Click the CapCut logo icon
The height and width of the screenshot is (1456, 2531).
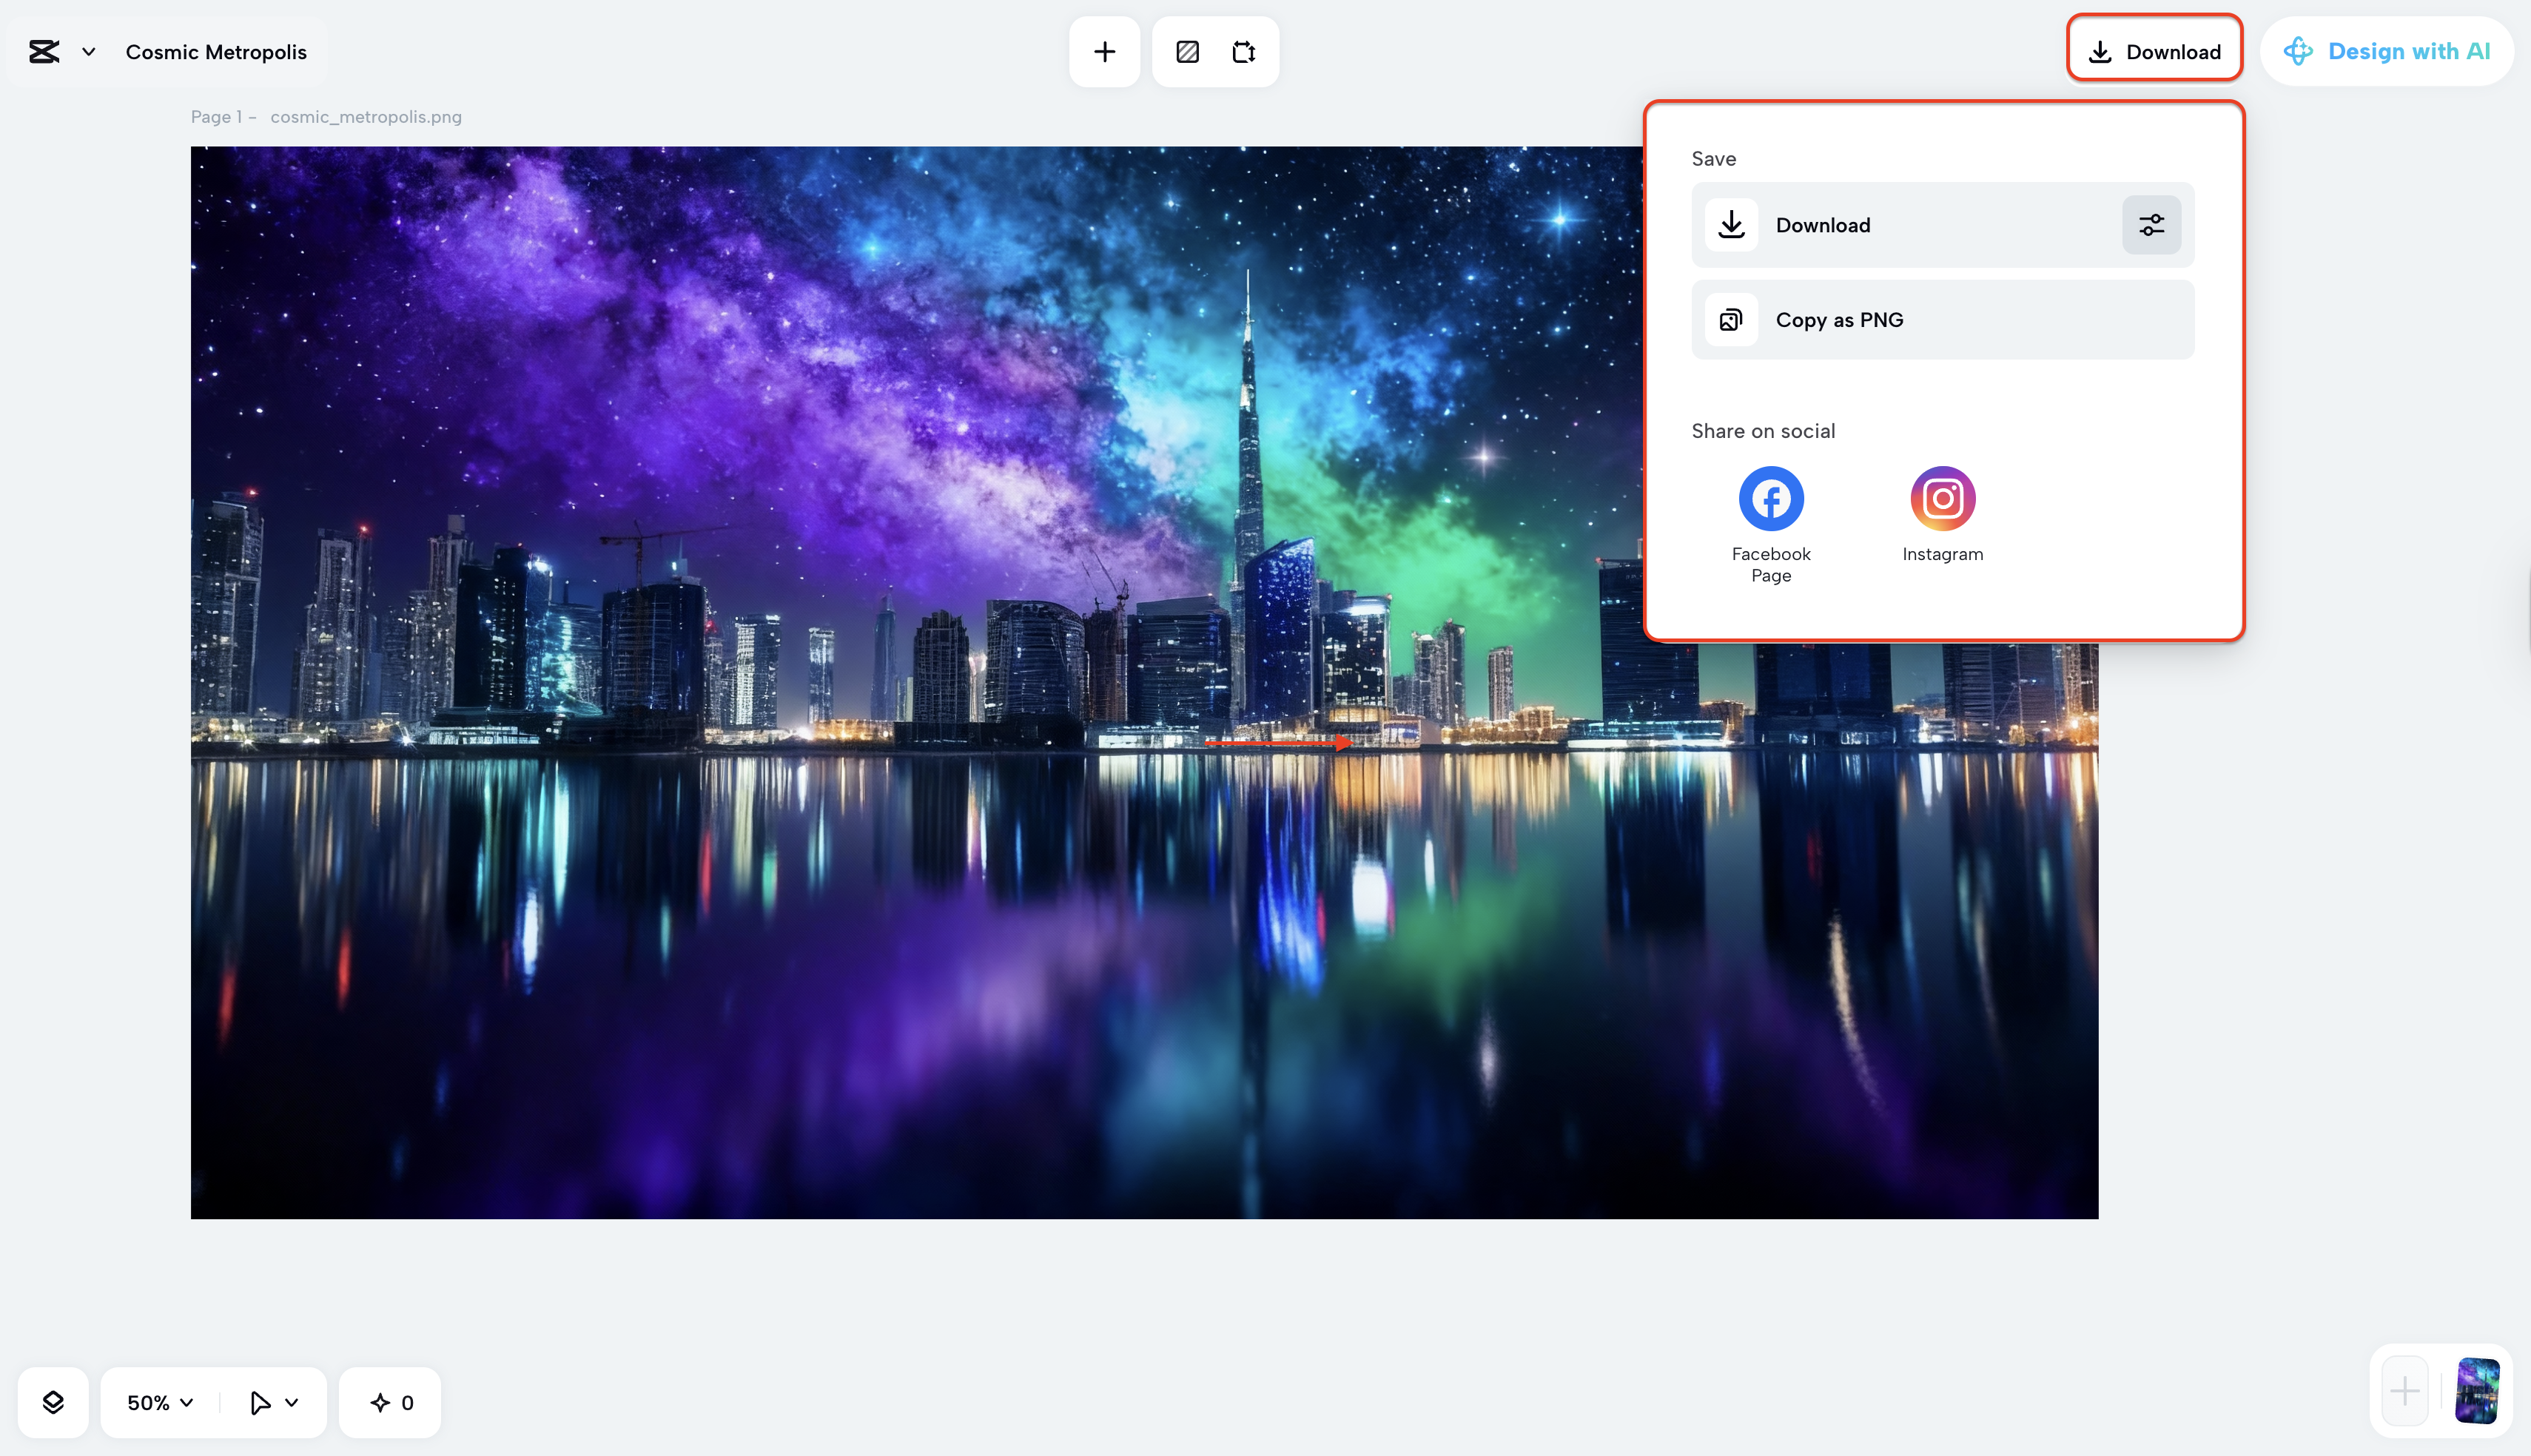pos(44,52)
